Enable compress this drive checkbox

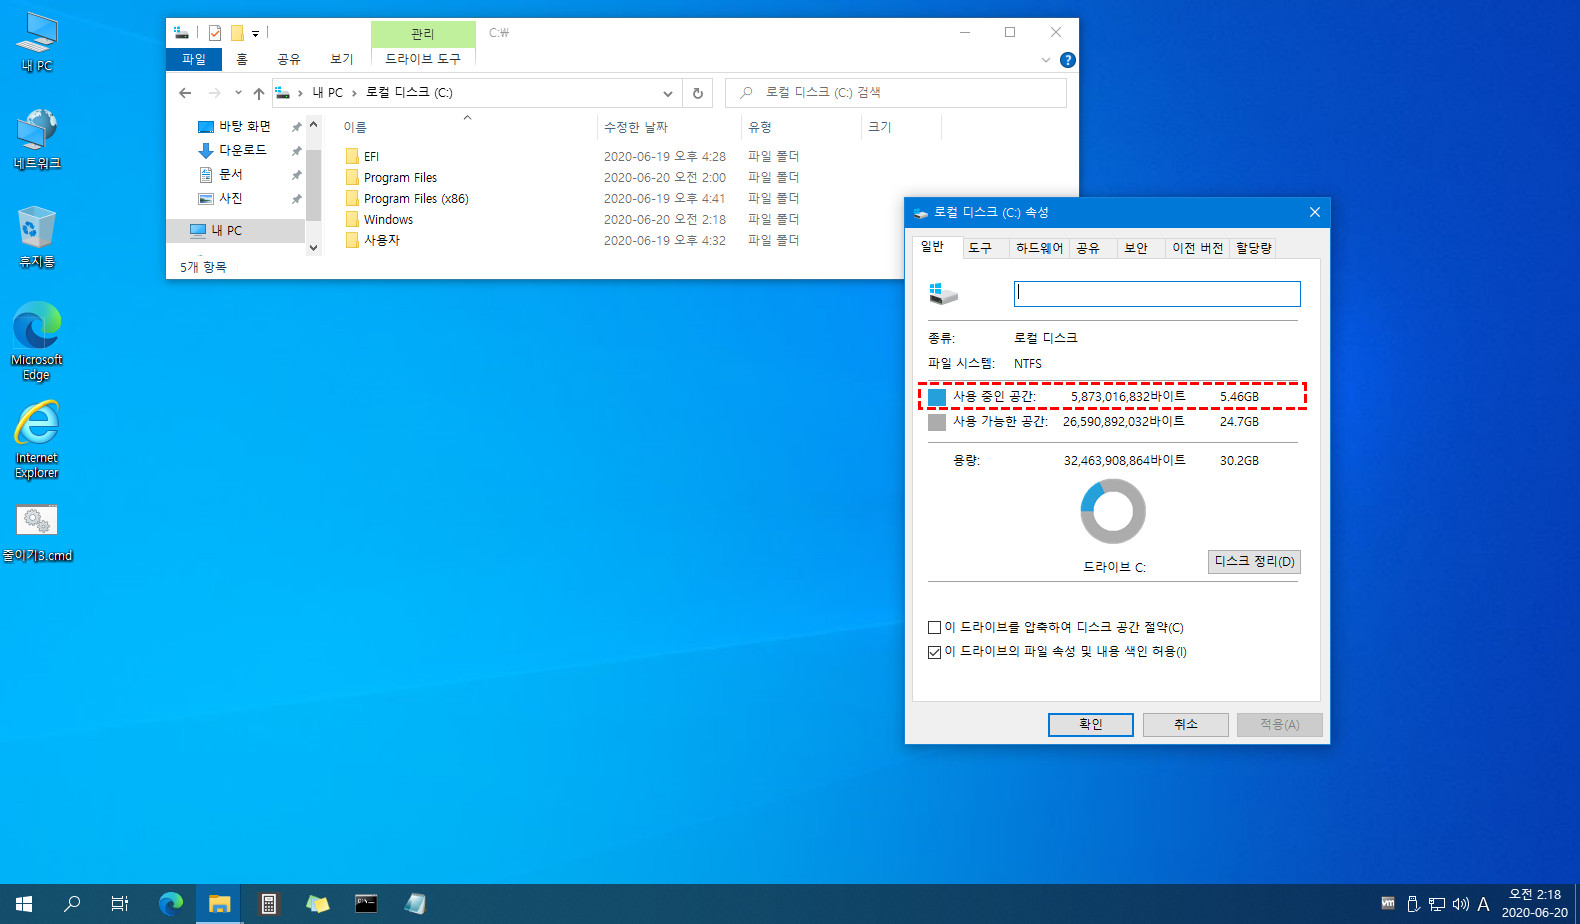(934, 628)
